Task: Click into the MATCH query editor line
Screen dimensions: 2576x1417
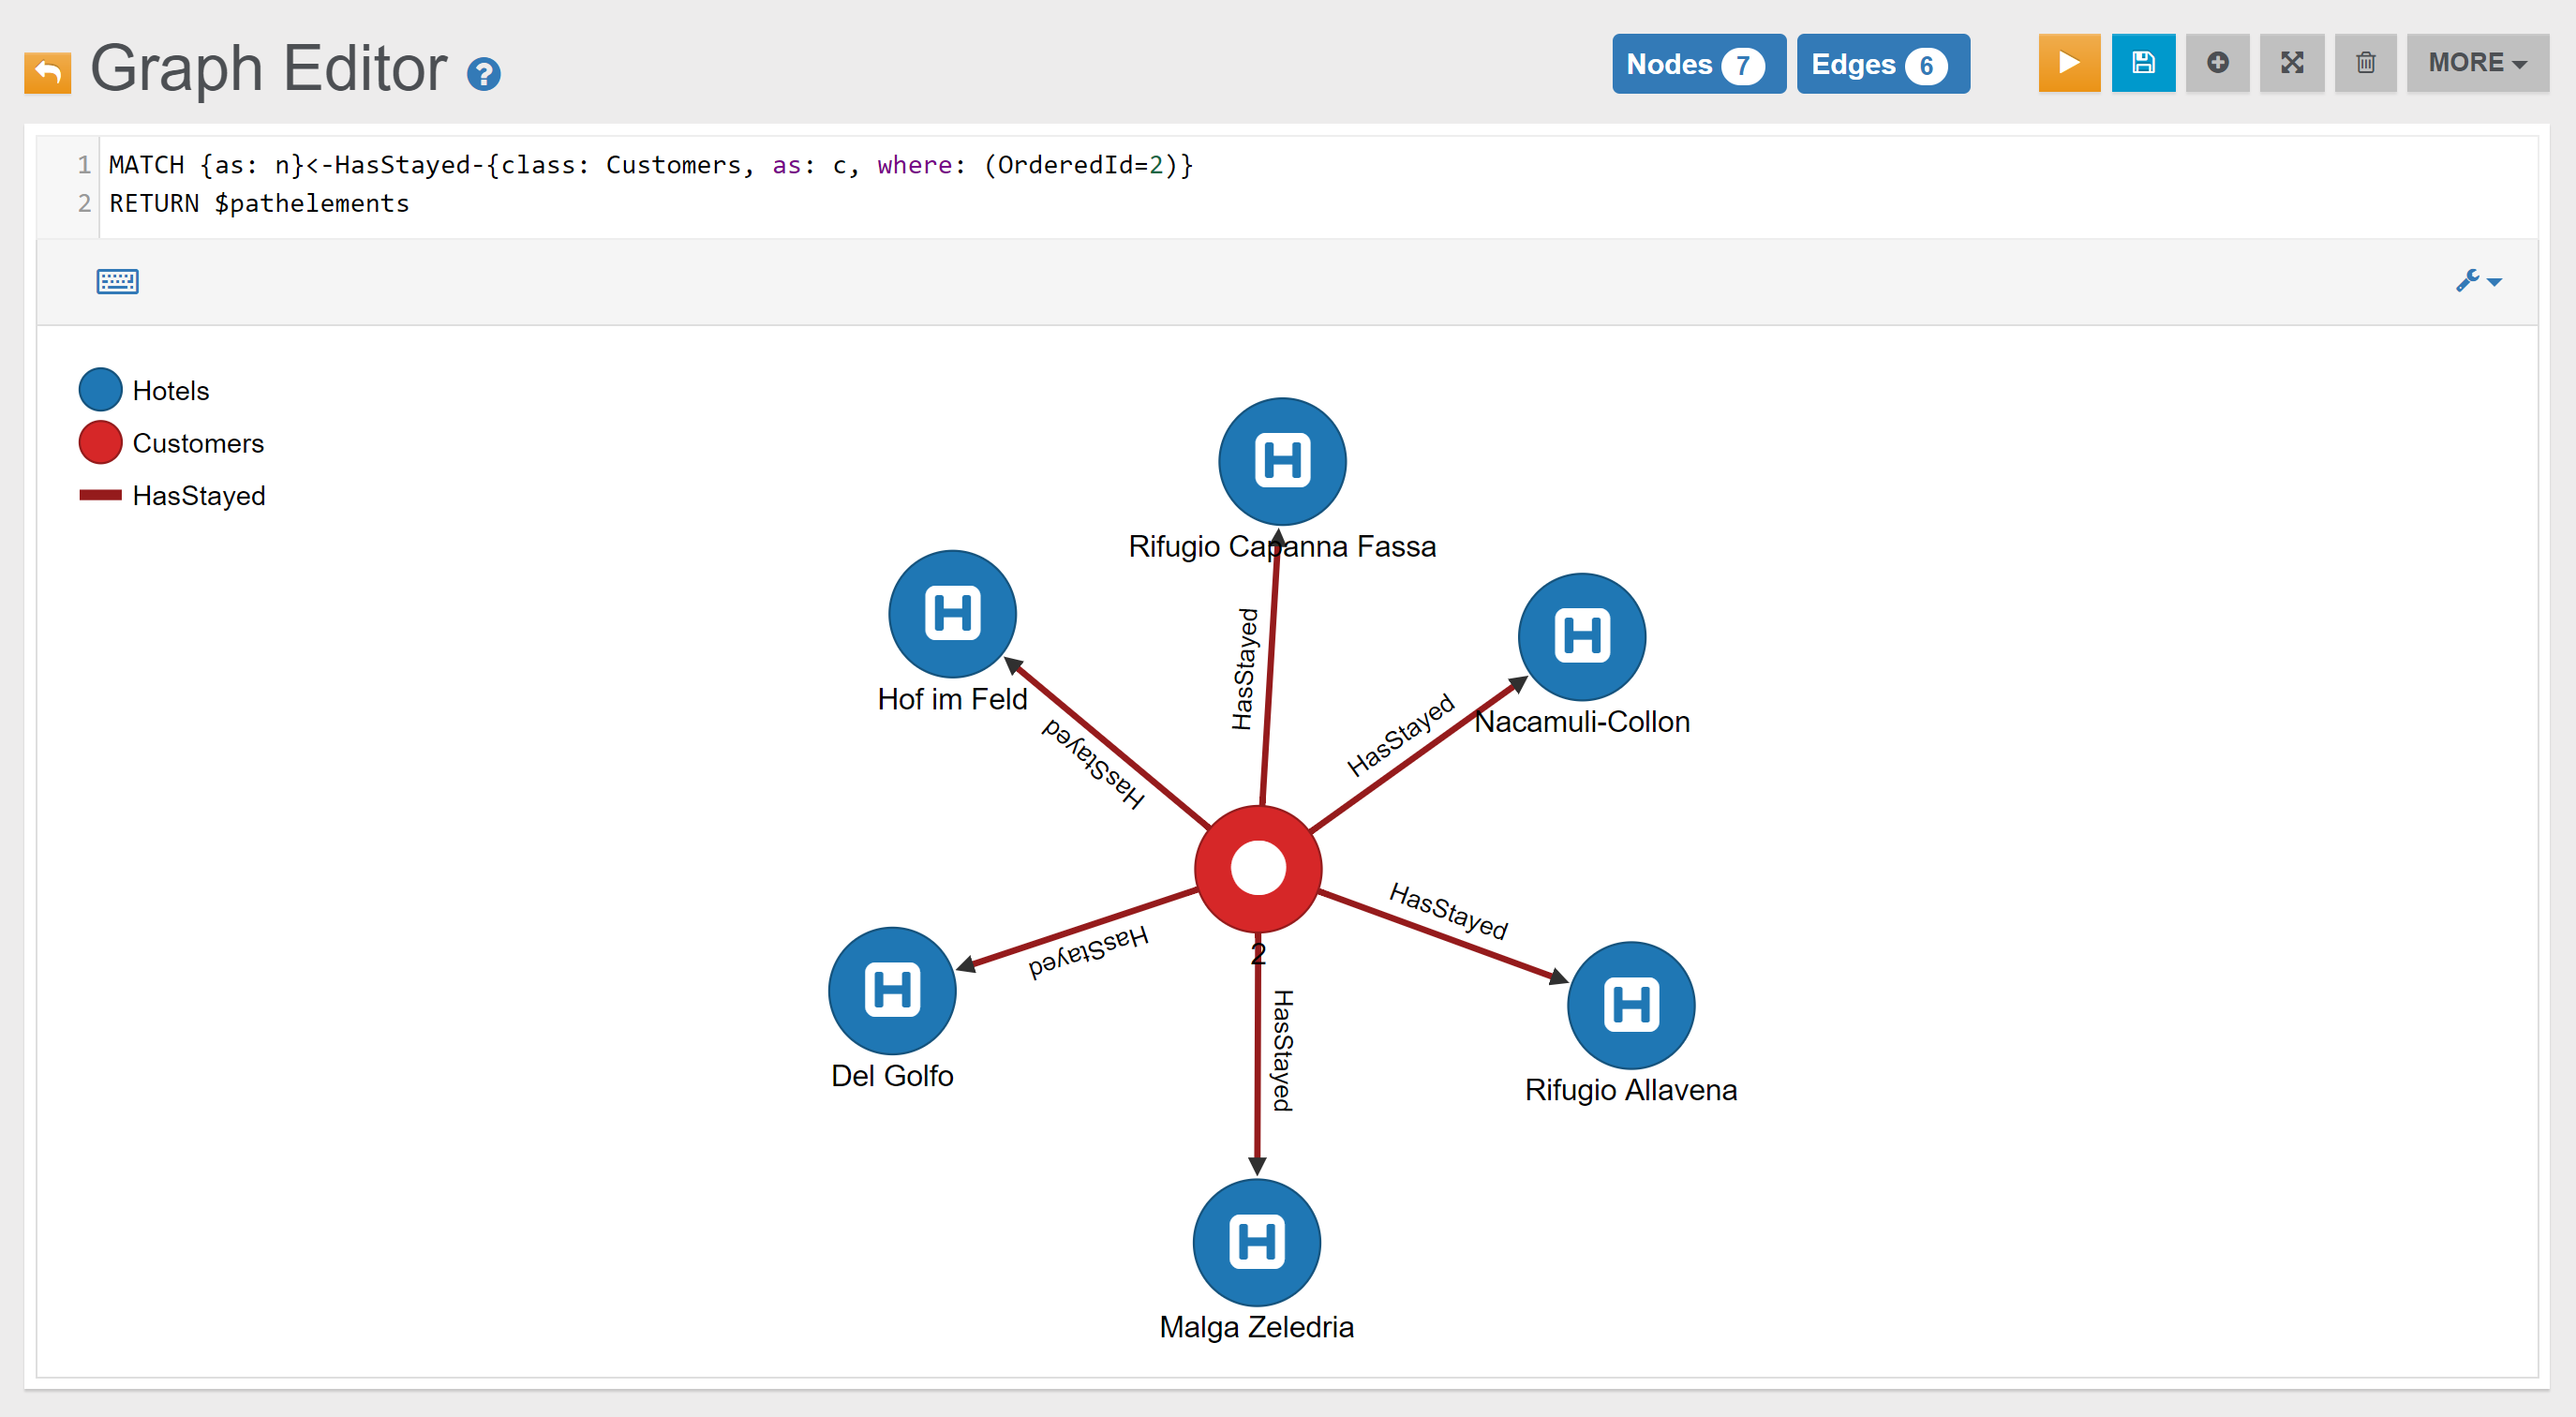Action: point(650,165)
